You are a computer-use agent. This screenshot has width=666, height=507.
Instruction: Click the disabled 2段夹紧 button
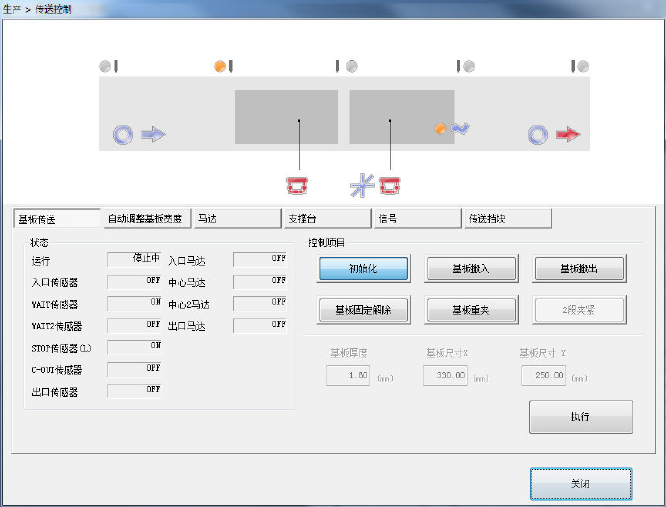(x=579, y=310)
